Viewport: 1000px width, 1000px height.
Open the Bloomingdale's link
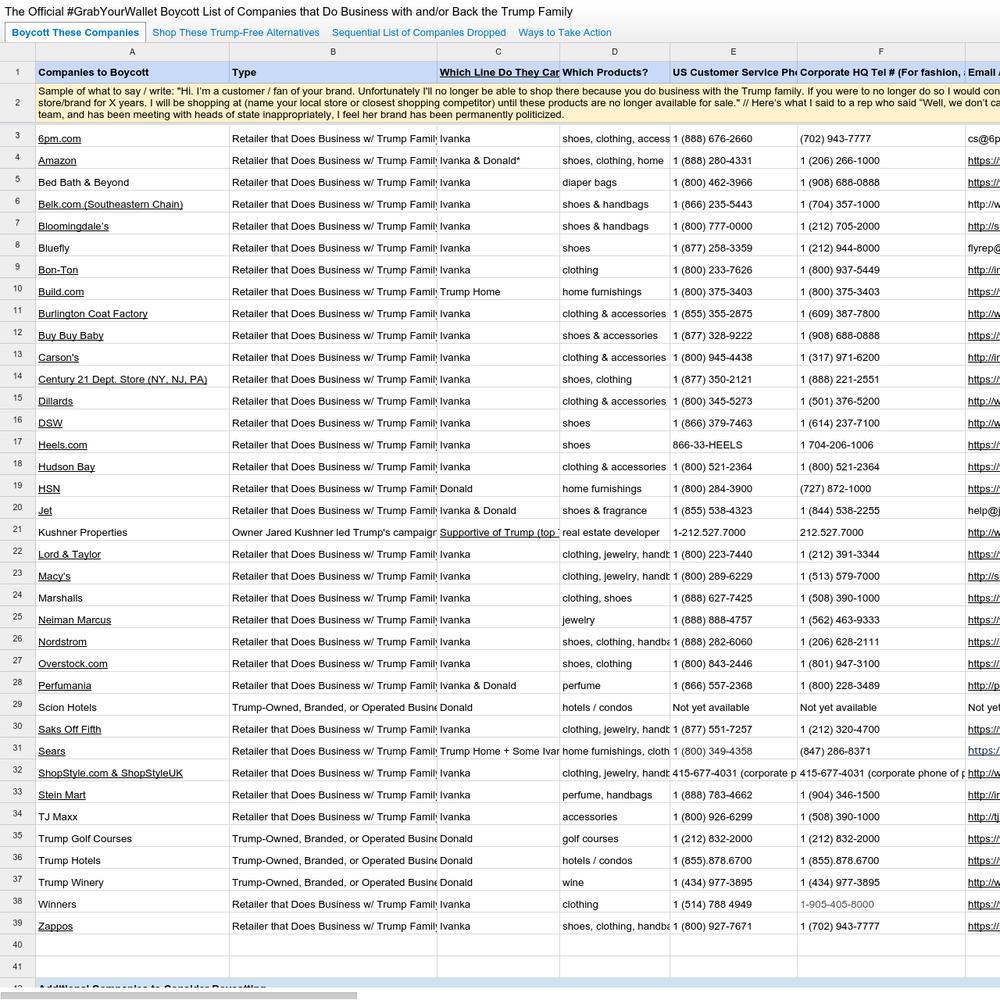click(73, 226)
